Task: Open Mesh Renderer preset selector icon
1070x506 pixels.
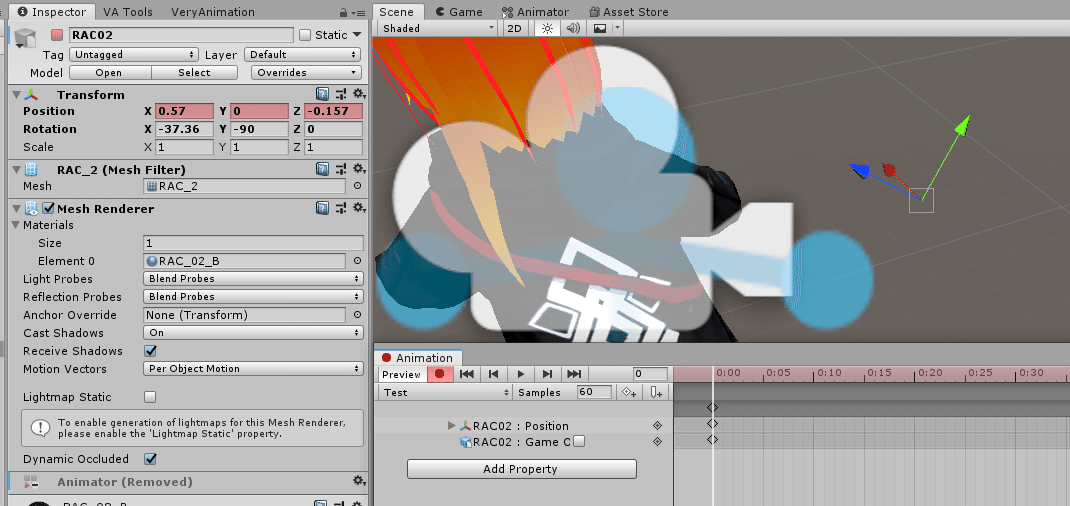Action: (341, 208)
